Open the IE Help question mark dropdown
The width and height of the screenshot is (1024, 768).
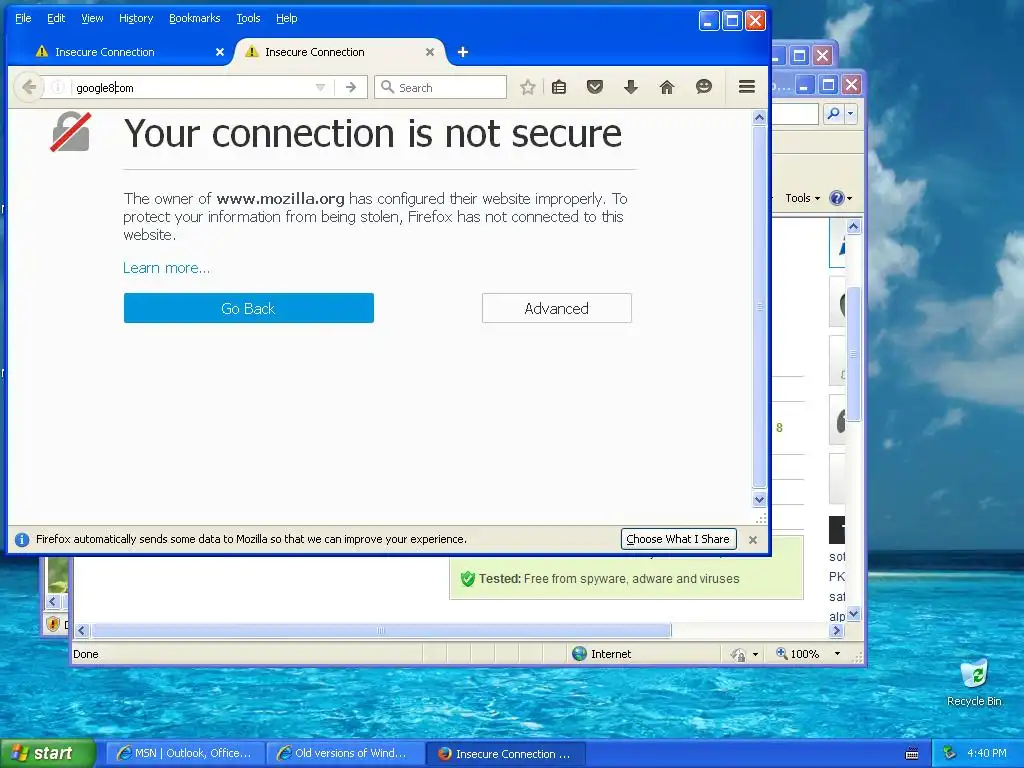(840, 198)
